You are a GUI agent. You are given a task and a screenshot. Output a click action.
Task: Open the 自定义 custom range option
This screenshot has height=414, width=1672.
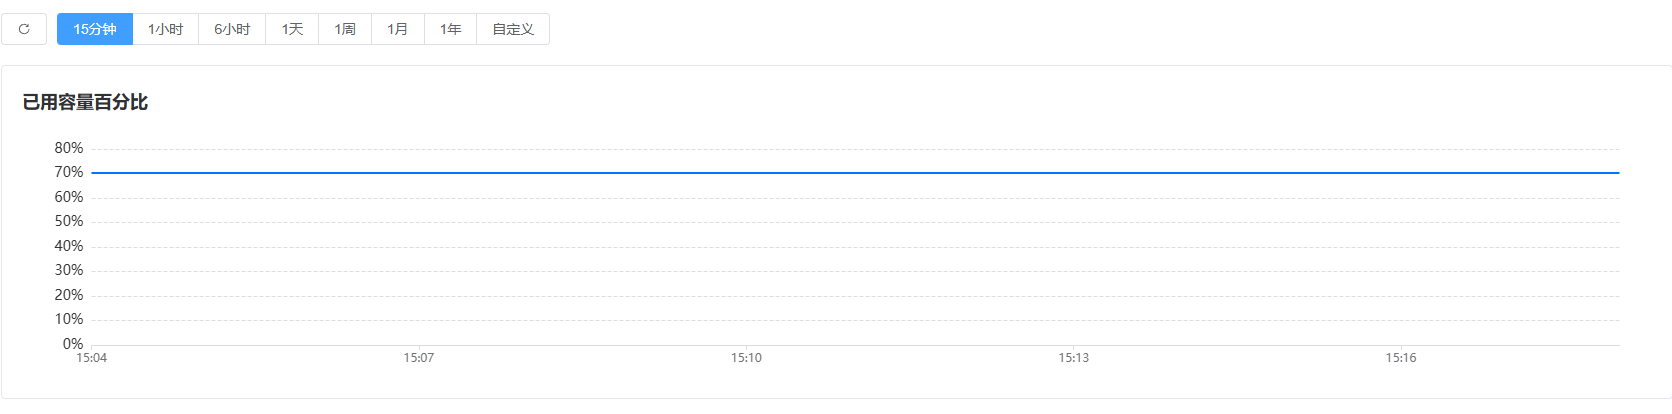point(513,29)
